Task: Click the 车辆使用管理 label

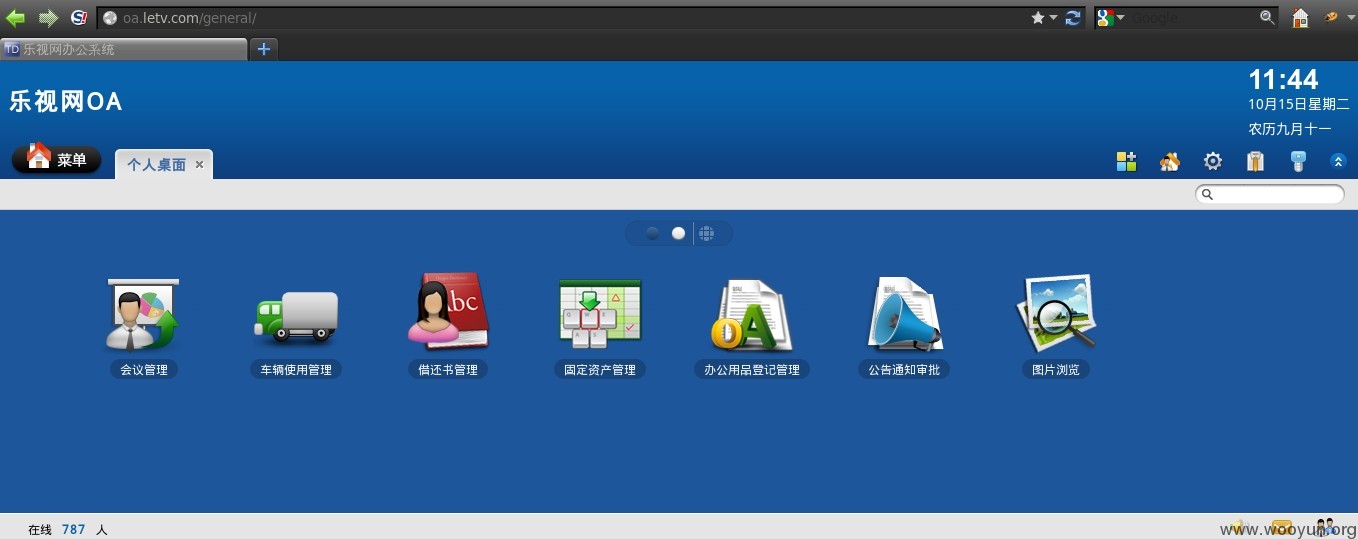Action: [x=296, y=370]
